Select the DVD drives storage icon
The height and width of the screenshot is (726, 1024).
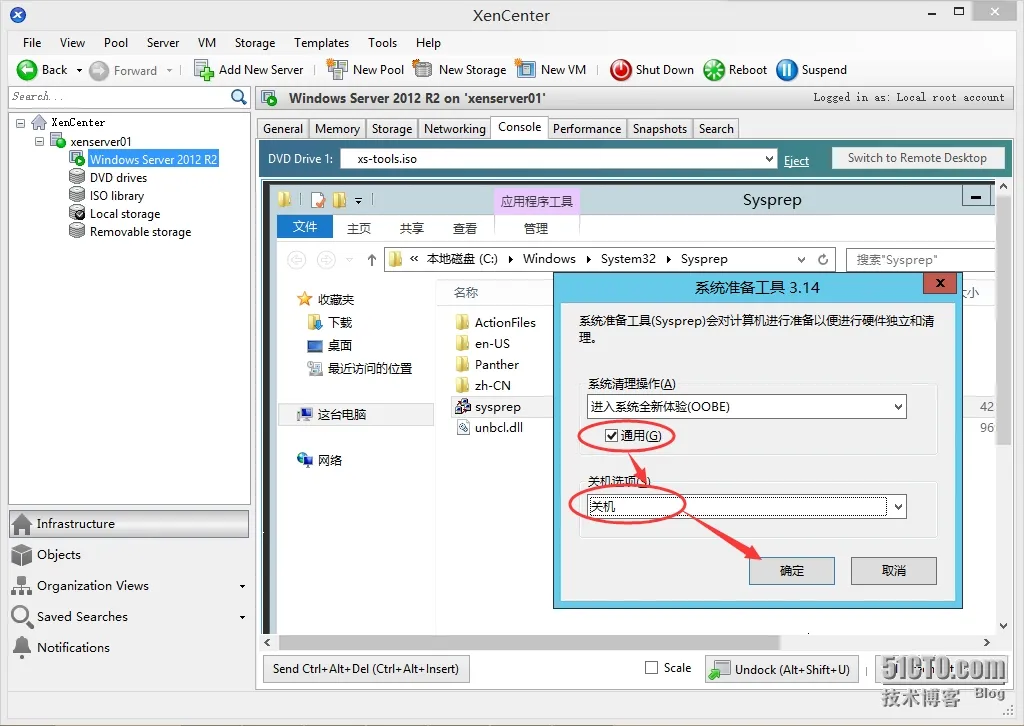pos(77,177)
